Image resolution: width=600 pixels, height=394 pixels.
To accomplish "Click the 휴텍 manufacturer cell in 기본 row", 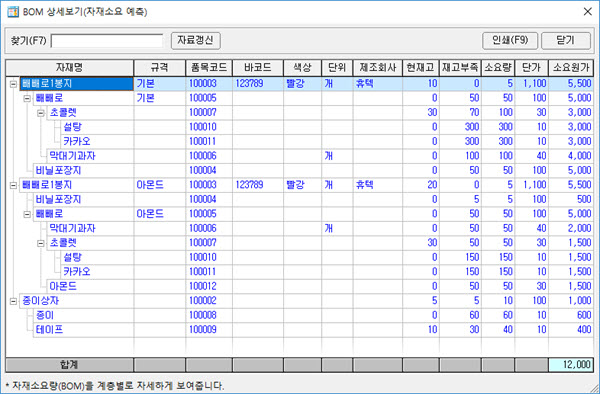I will pyautogui.click(x=378, y=84).
